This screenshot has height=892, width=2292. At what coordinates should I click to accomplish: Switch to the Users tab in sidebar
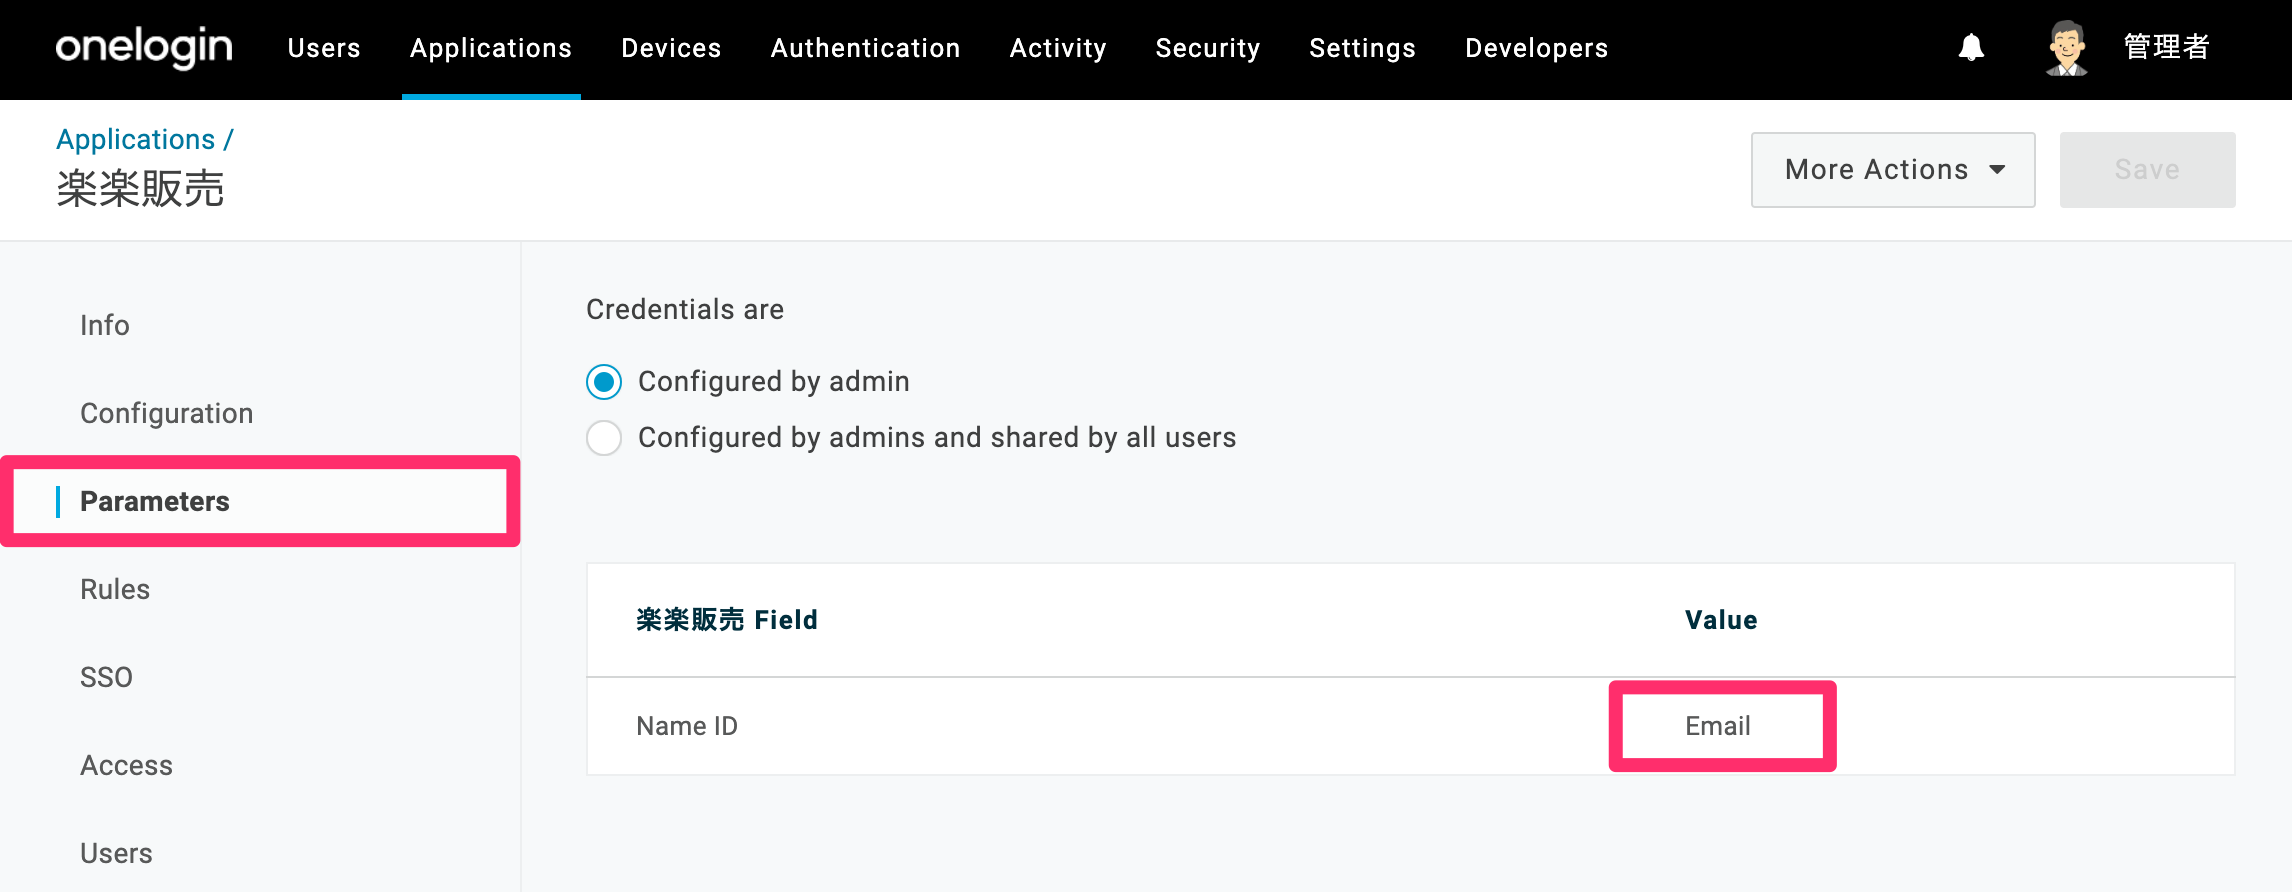(x=116, y=853)
